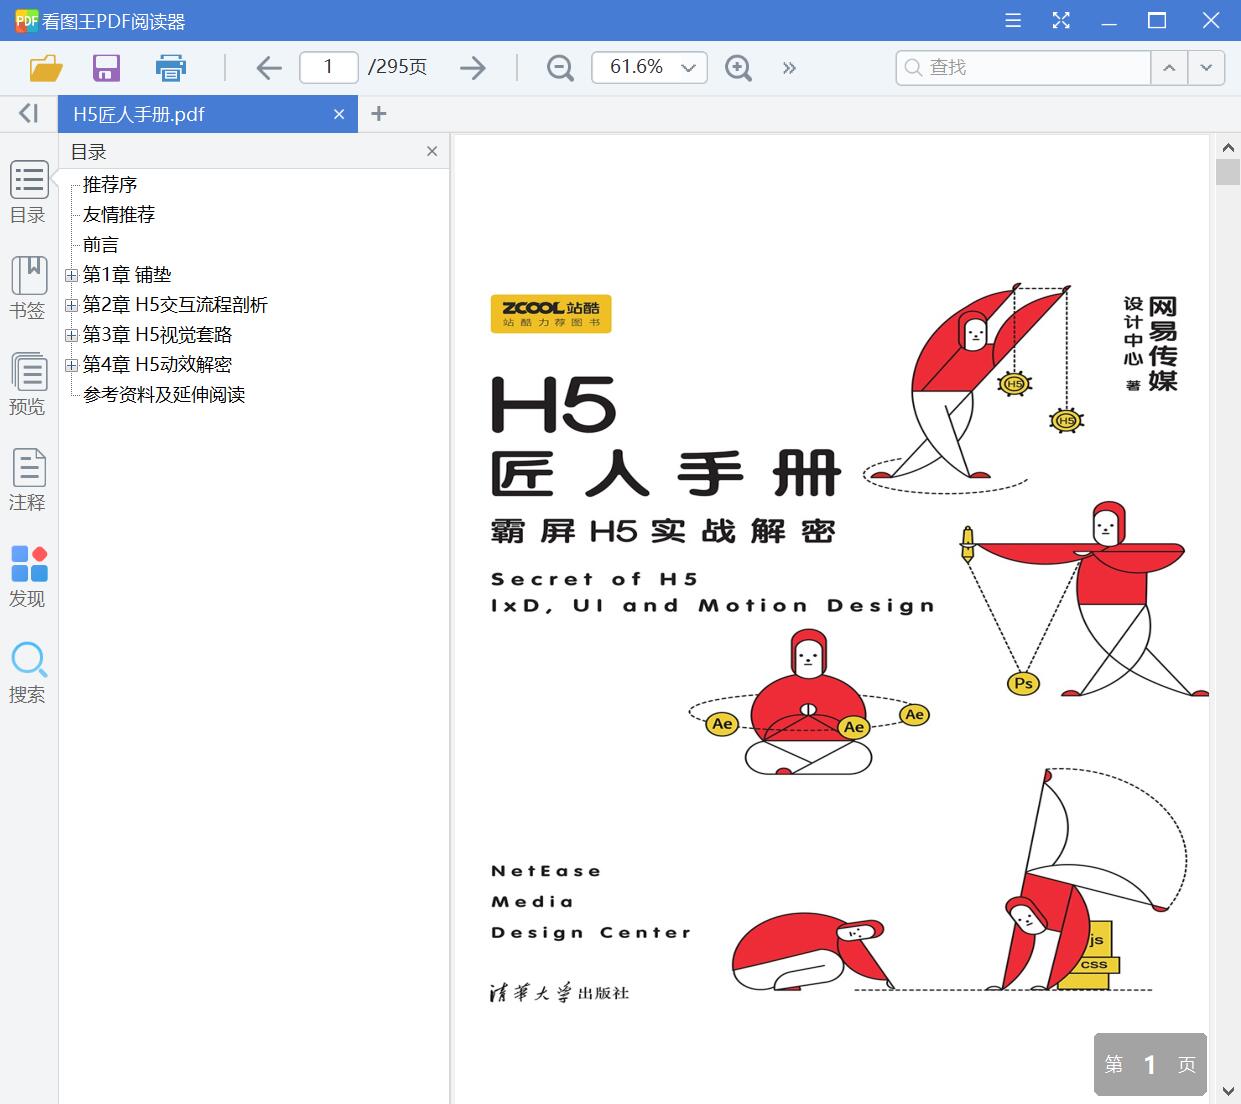Image resolution: width=1241 pixels, height=1104 pixels.
Task: Jump to 第2章 H5交互流程剖析 chapter
Action: 175,304
